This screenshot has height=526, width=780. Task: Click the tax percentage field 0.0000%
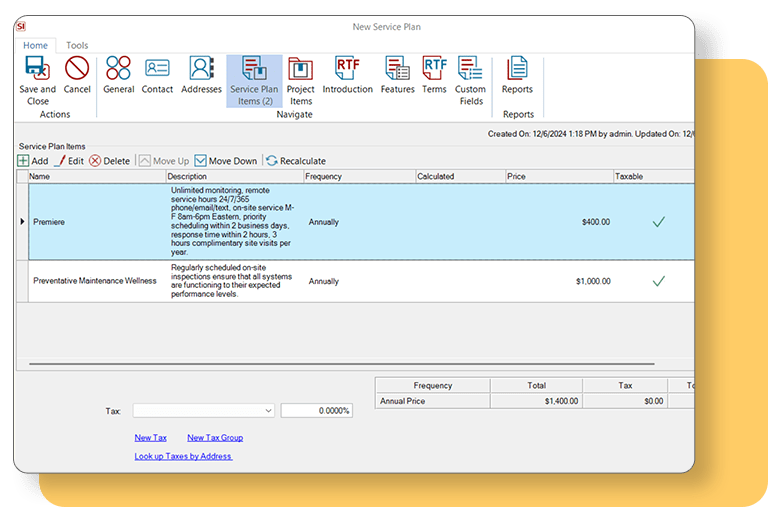[x=317, y=411]
